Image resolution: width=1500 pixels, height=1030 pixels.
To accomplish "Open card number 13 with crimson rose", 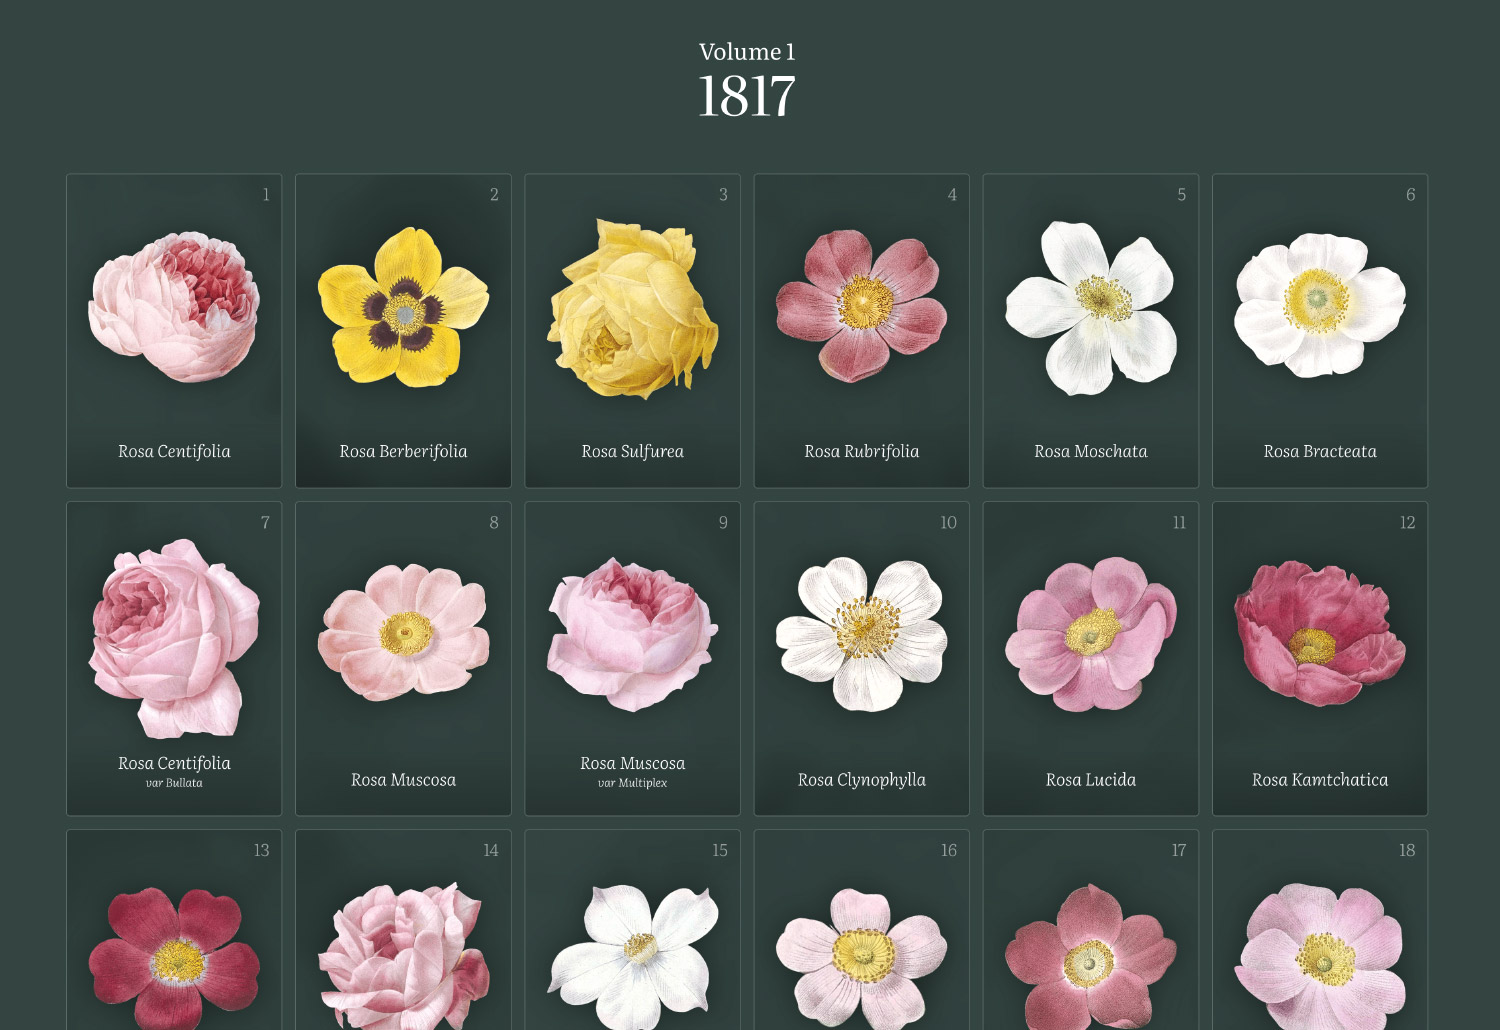I will (x=174, y=930).
